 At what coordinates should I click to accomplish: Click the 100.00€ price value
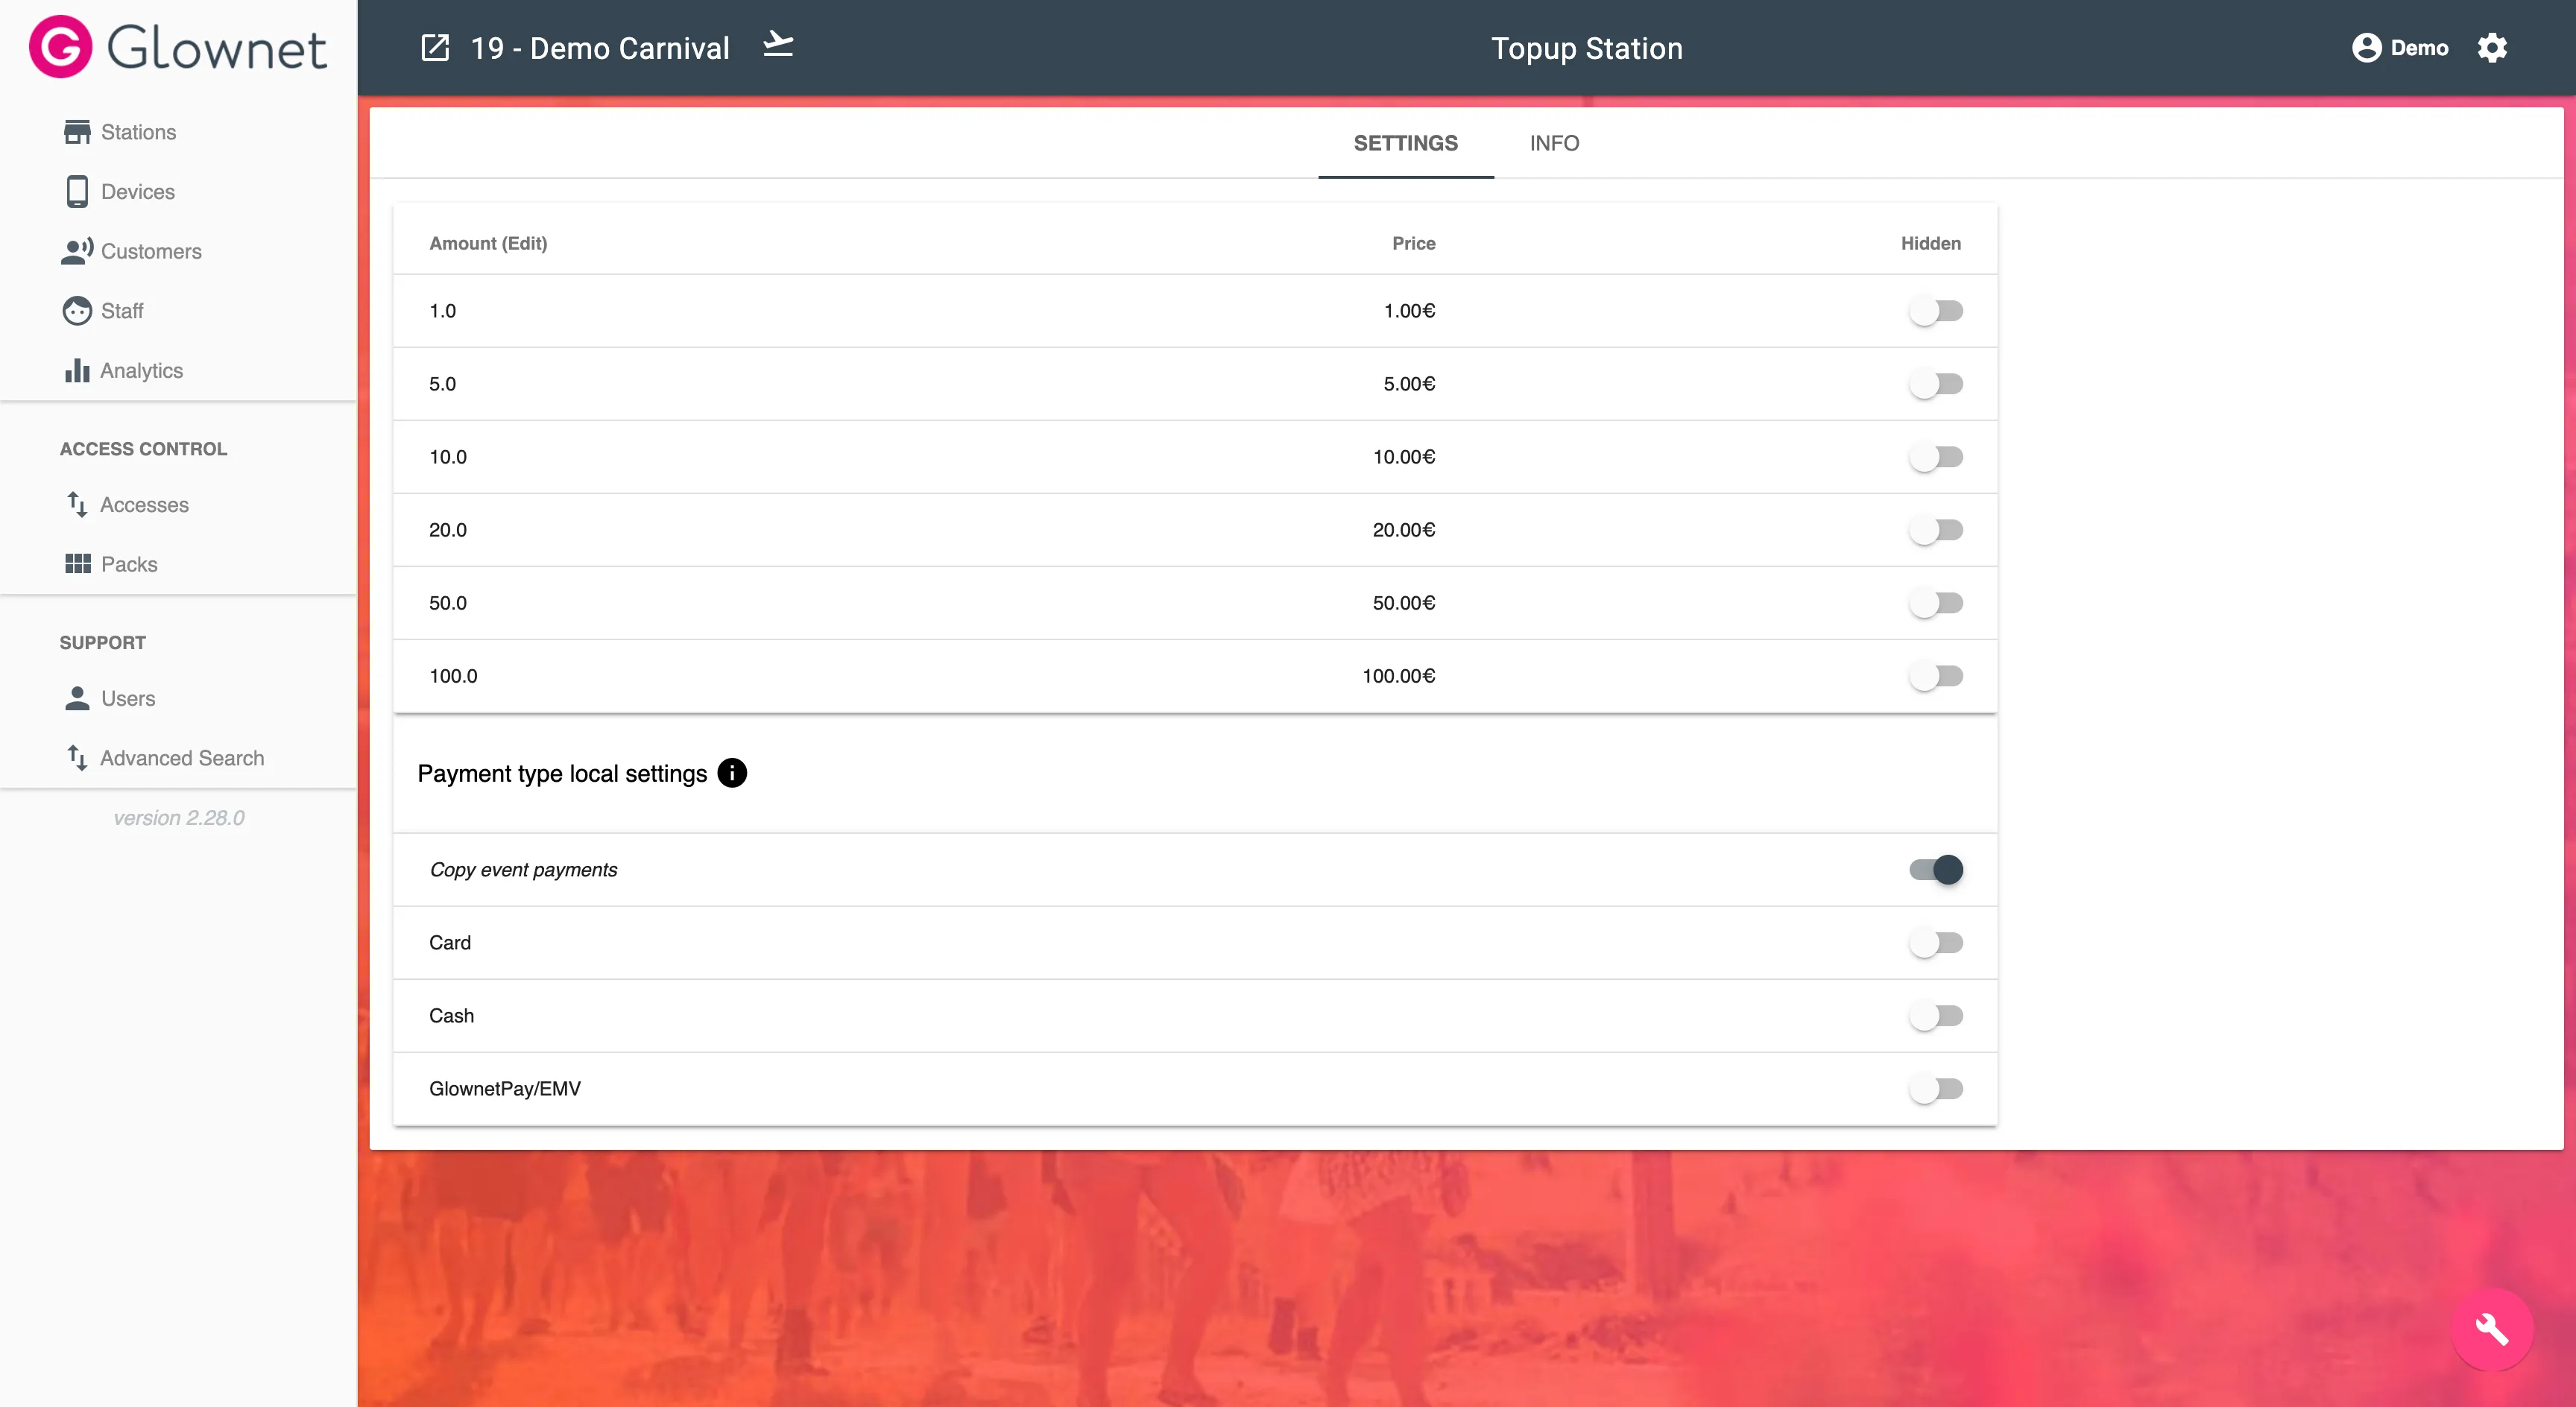tap(1399, 676)
